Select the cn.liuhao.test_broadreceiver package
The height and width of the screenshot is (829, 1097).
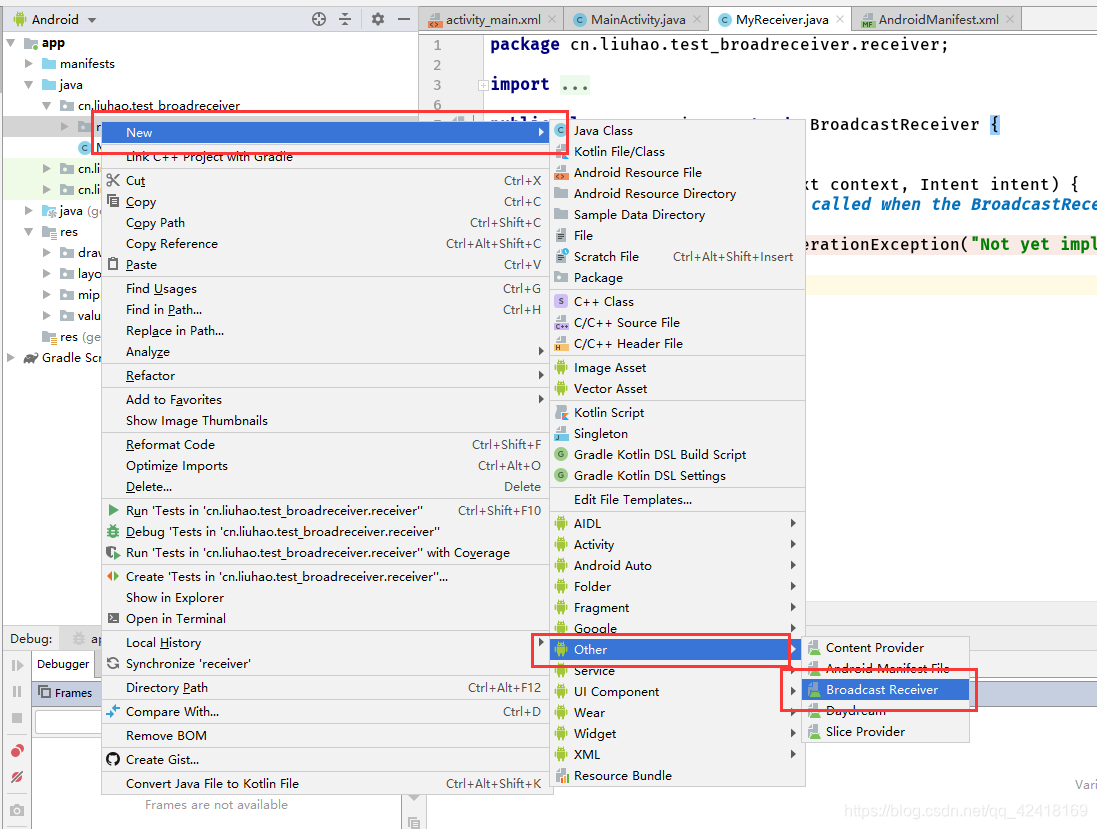[159, 106]
